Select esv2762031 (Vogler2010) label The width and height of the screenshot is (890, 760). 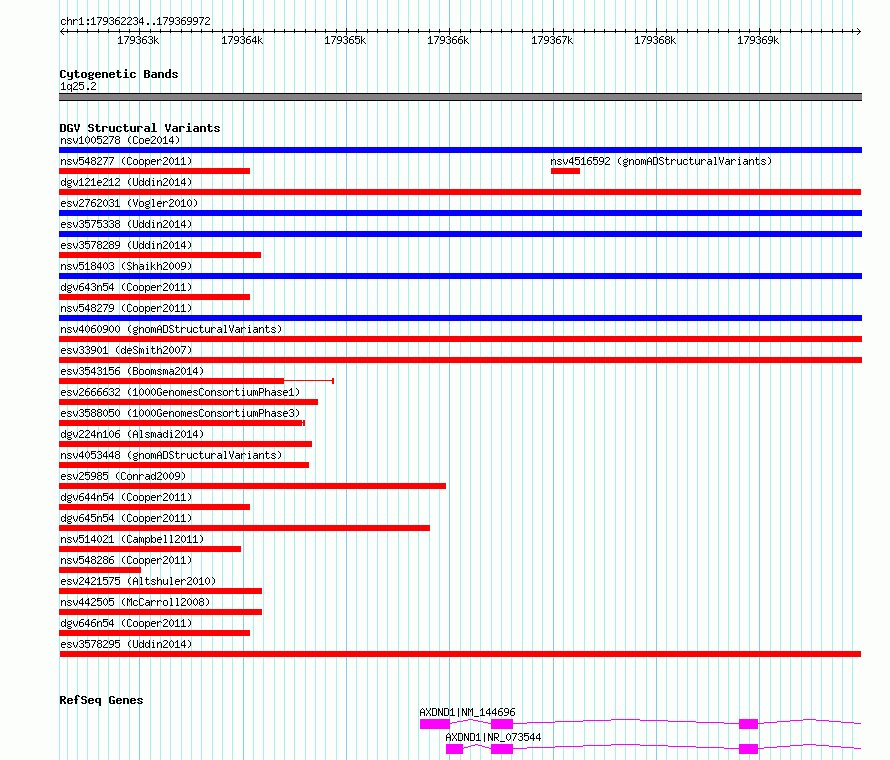click(129, 203)
